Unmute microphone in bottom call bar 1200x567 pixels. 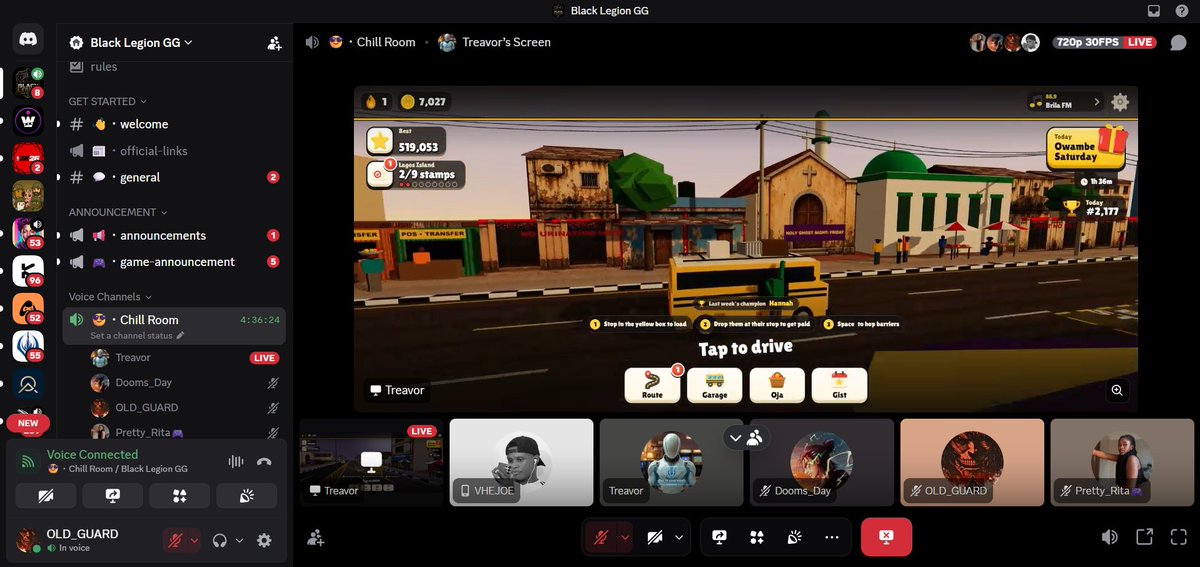click(x=601, y=537)
